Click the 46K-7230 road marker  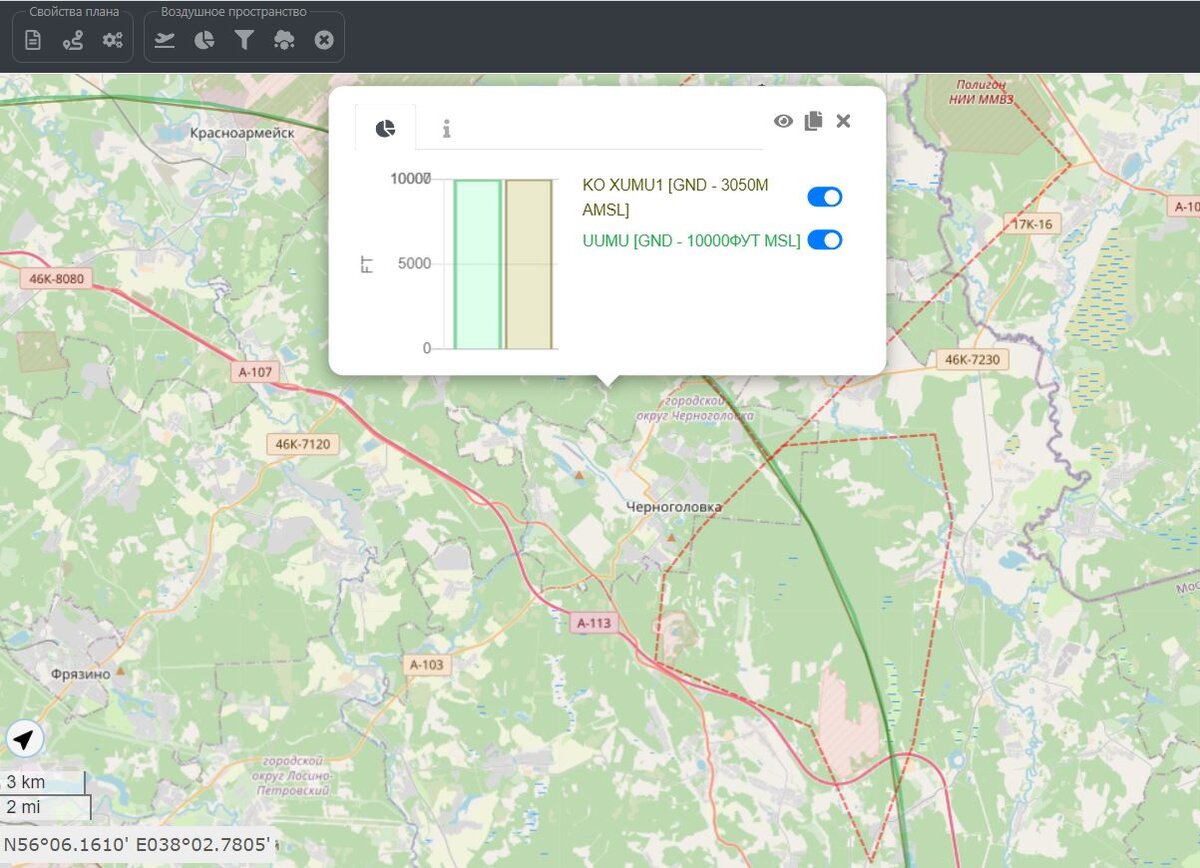pyautogui.click(x=971, y=359)
